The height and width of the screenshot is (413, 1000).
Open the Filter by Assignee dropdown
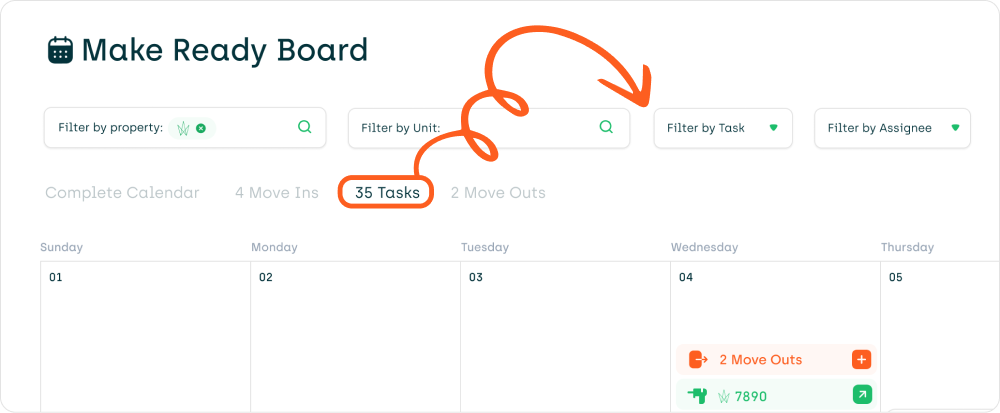(x=892, y=128)
